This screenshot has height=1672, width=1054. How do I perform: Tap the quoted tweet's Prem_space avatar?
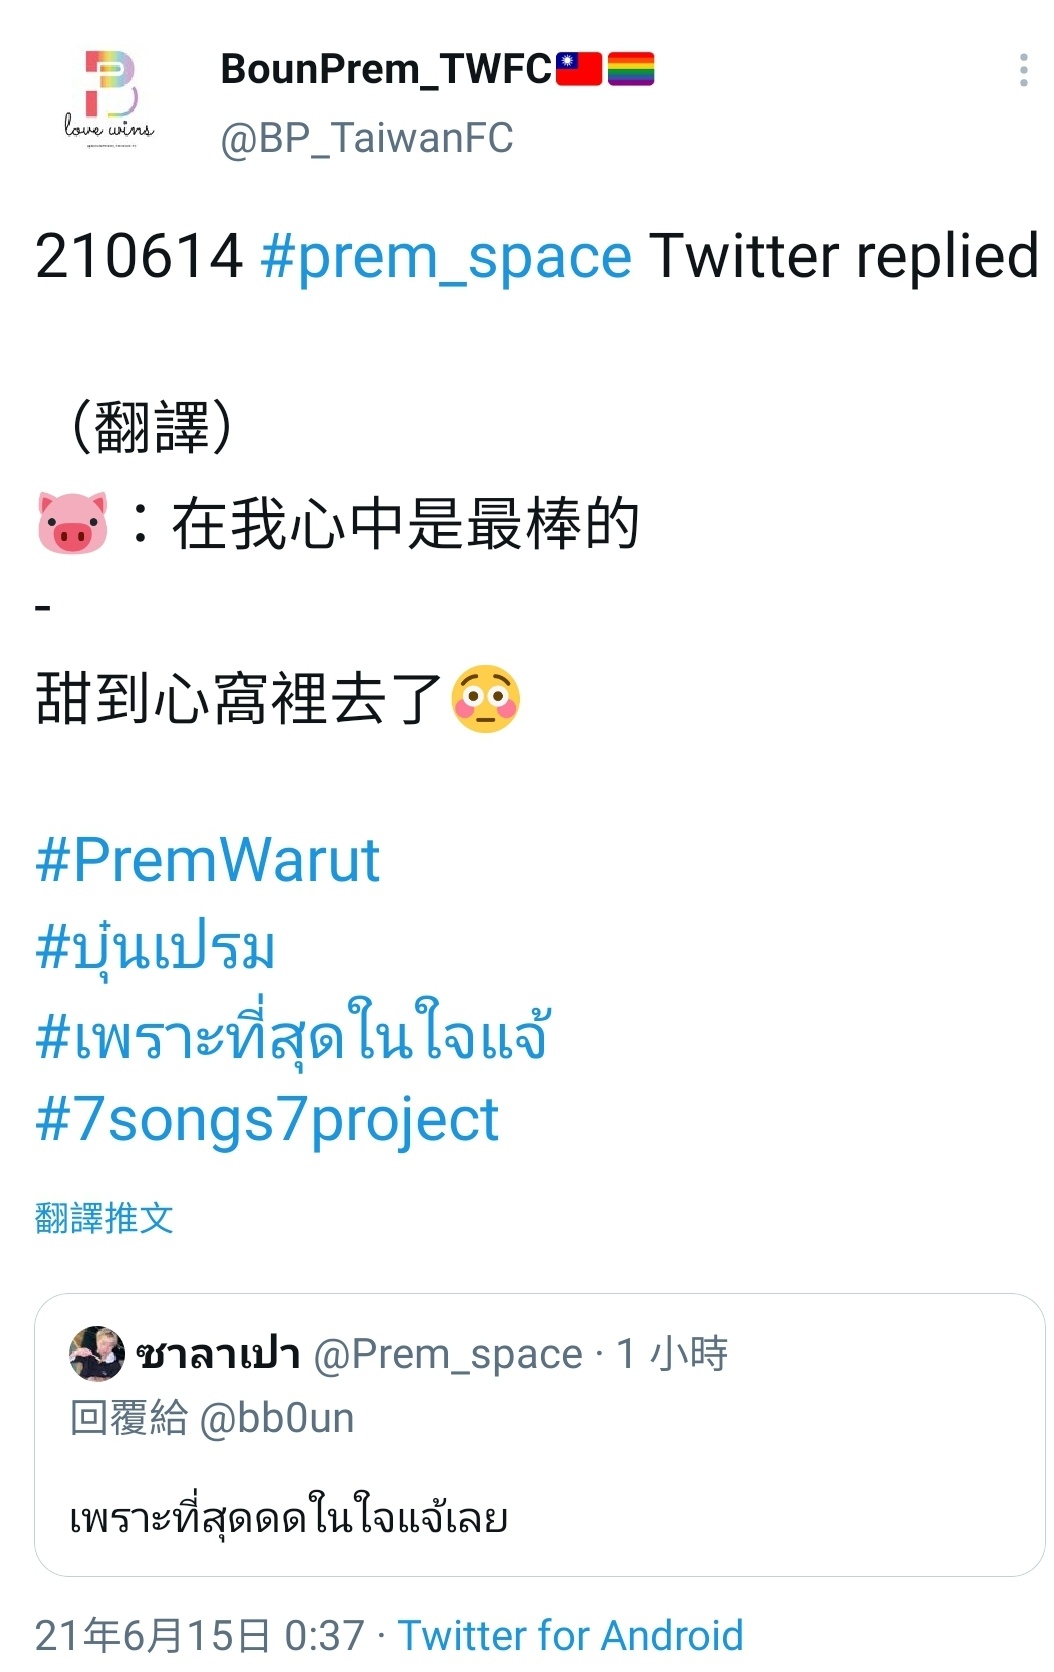pos(97,1353)
